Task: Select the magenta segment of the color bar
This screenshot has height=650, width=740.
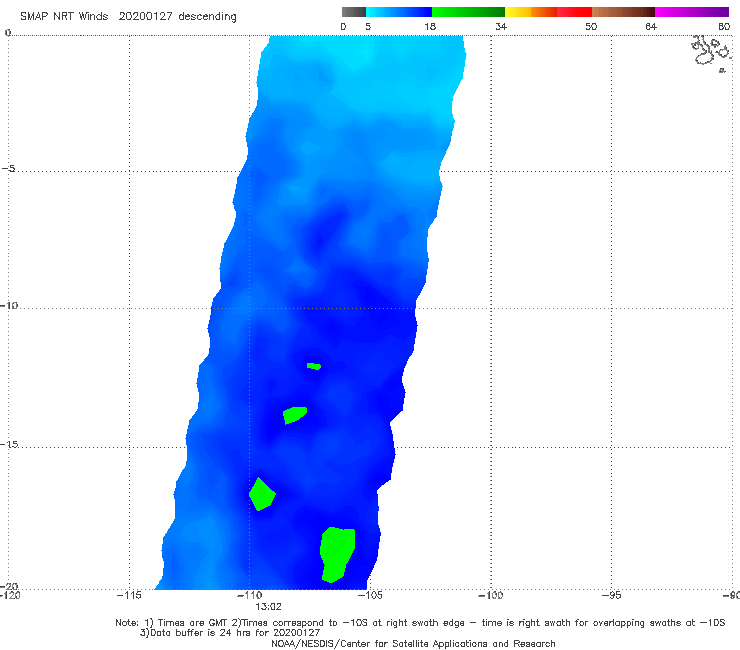Action: (x=692, y=12)
